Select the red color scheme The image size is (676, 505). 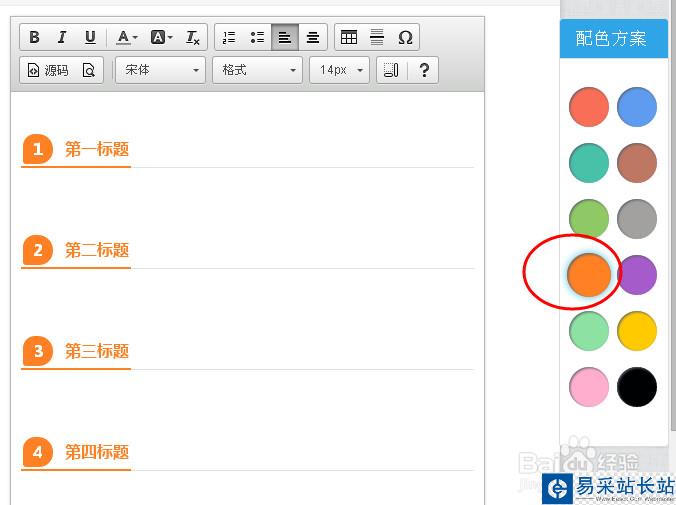(x=589, y=107)
